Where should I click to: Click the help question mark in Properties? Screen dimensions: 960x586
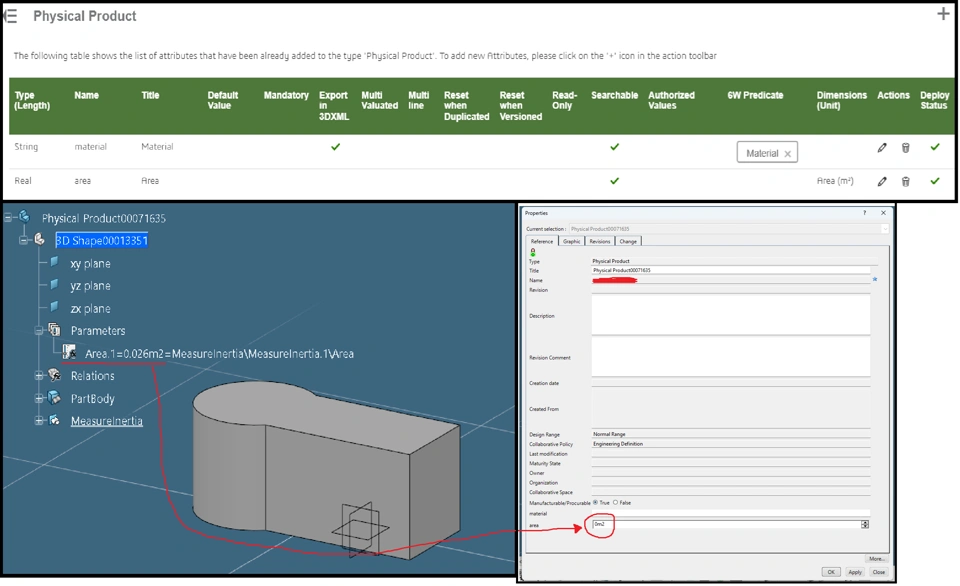(x=864, y=213)
